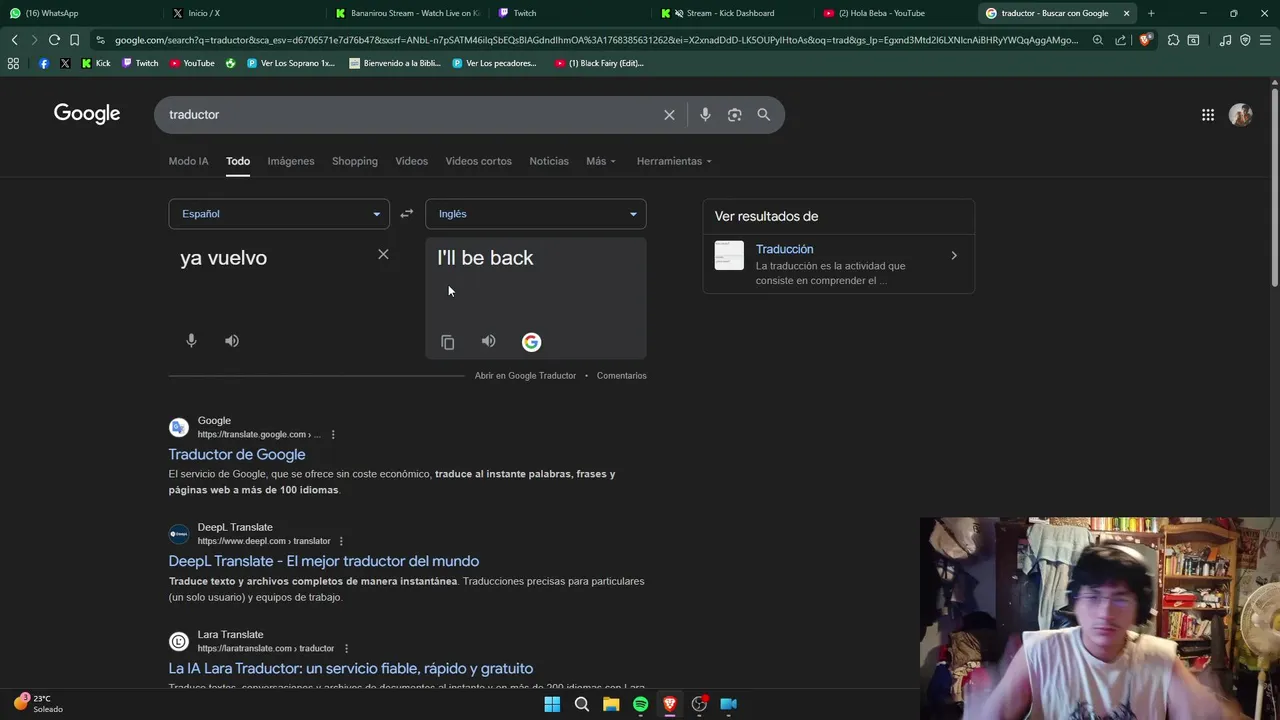Open more options for Lara Translate result
This screenshot has height=720, width=1280.
click(346, 649)
